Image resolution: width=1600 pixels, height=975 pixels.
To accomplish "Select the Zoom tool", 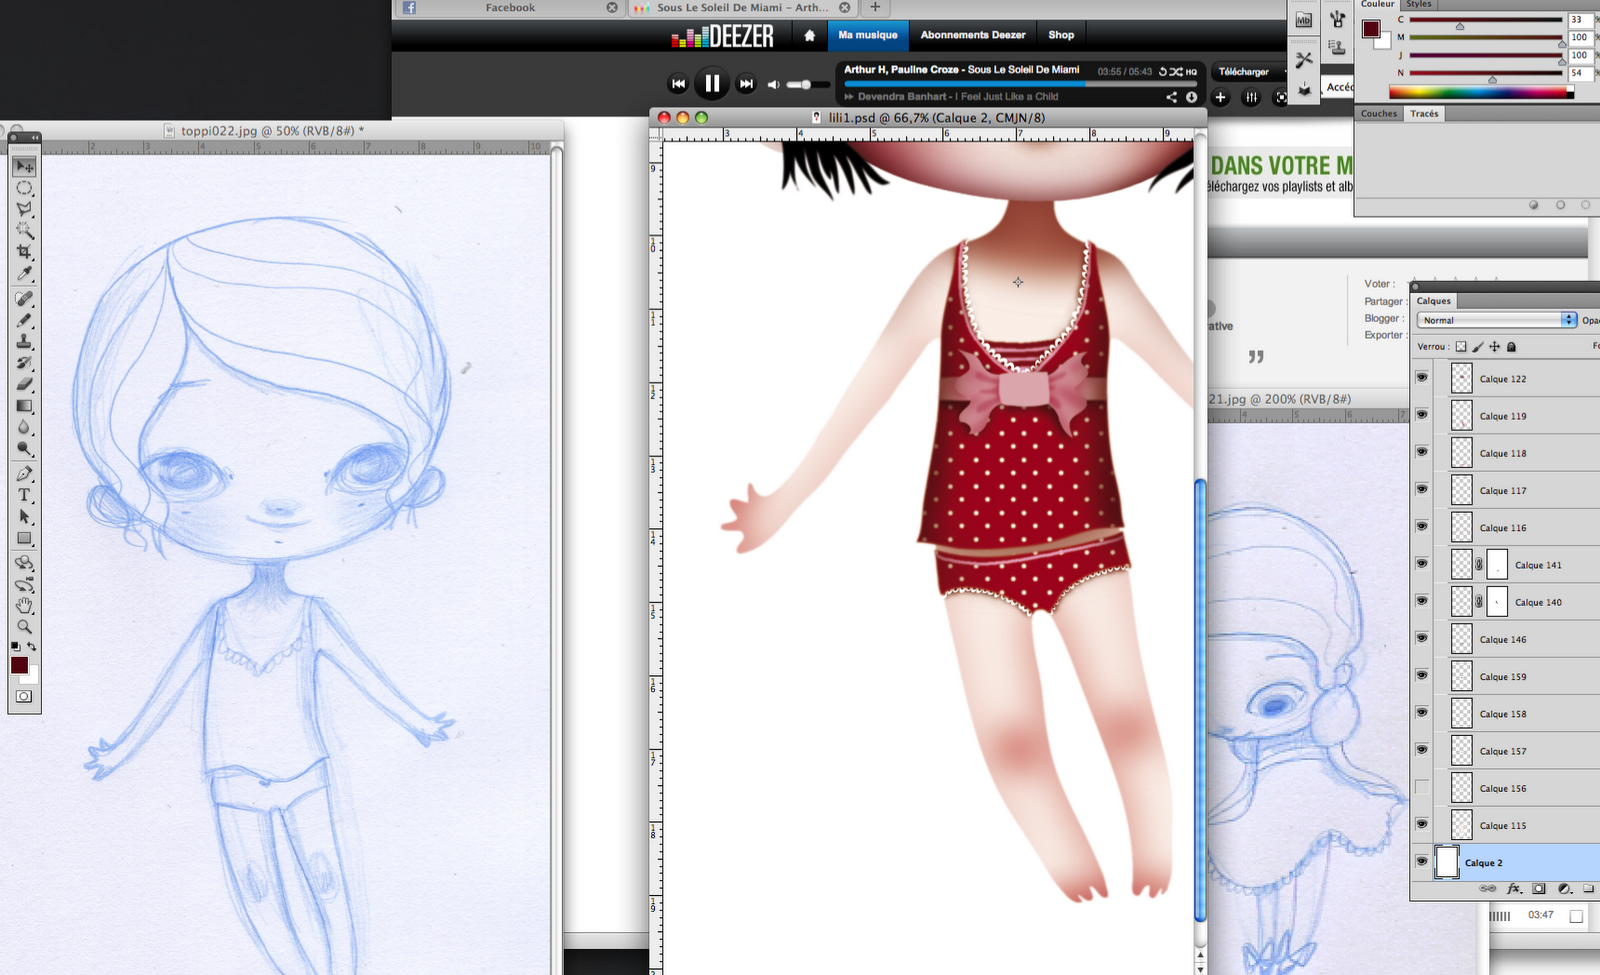I will point(25,627).
